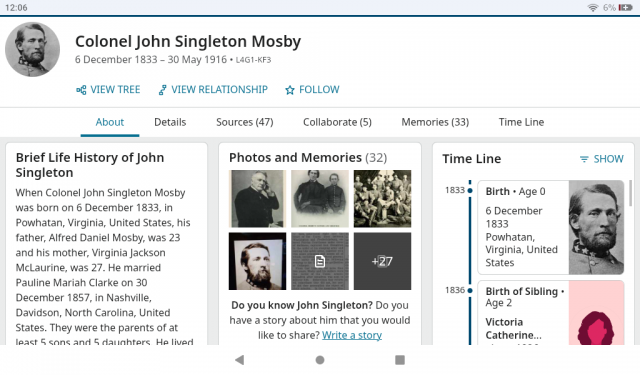Click the View Relationship link icon

[x=162, y=90]
